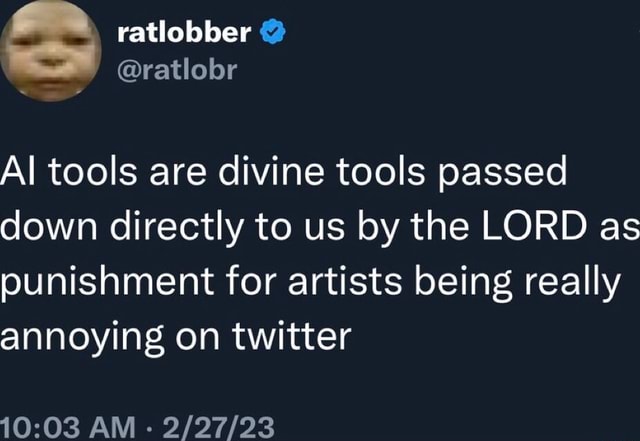Click the empty area beside the username header
Viewport: 640px width, 441px height.
click(461, 49)
